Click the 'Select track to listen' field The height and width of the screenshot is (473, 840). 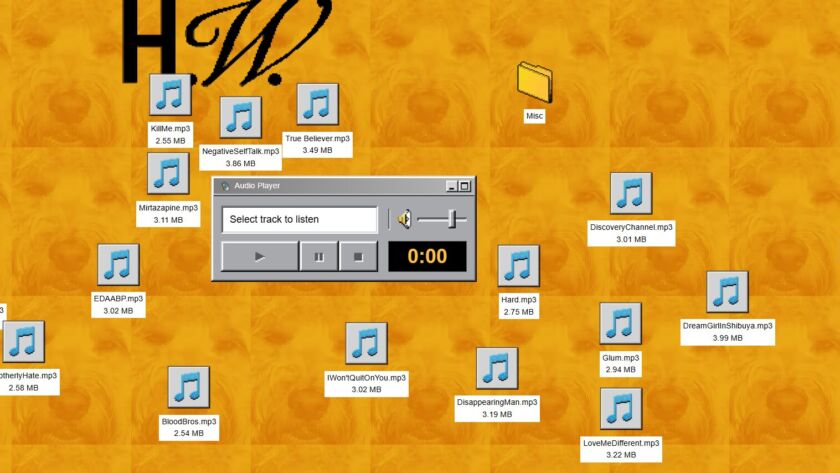click(299, 219)
